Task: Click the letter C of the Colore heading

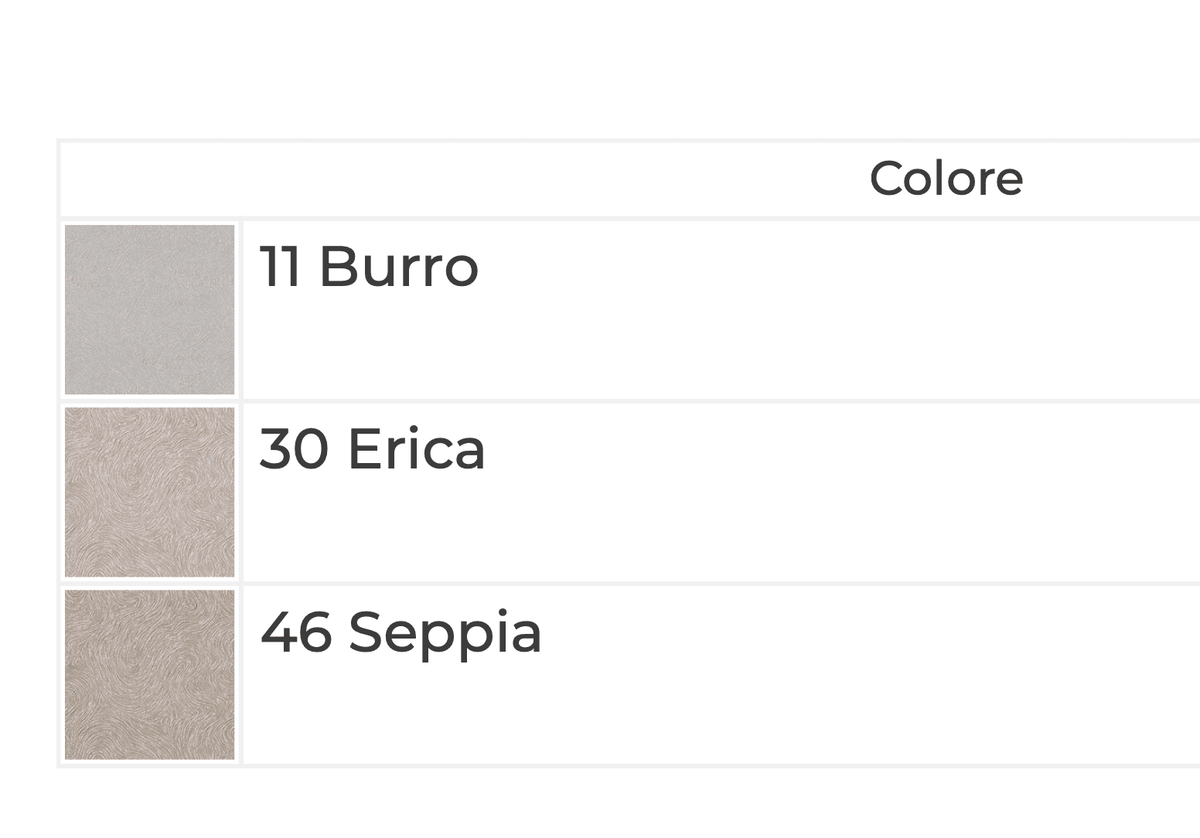Action: pos(886,179)
